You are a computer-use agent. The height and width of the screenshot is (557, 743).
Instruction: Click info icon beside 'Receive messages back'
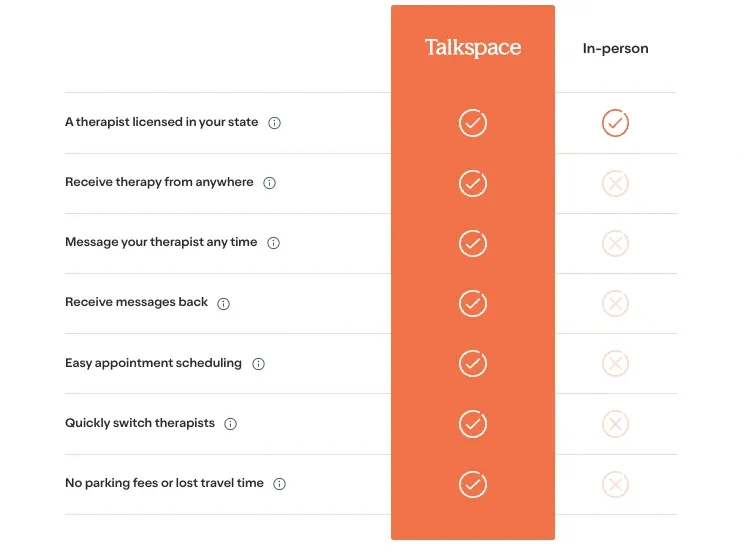223,303
